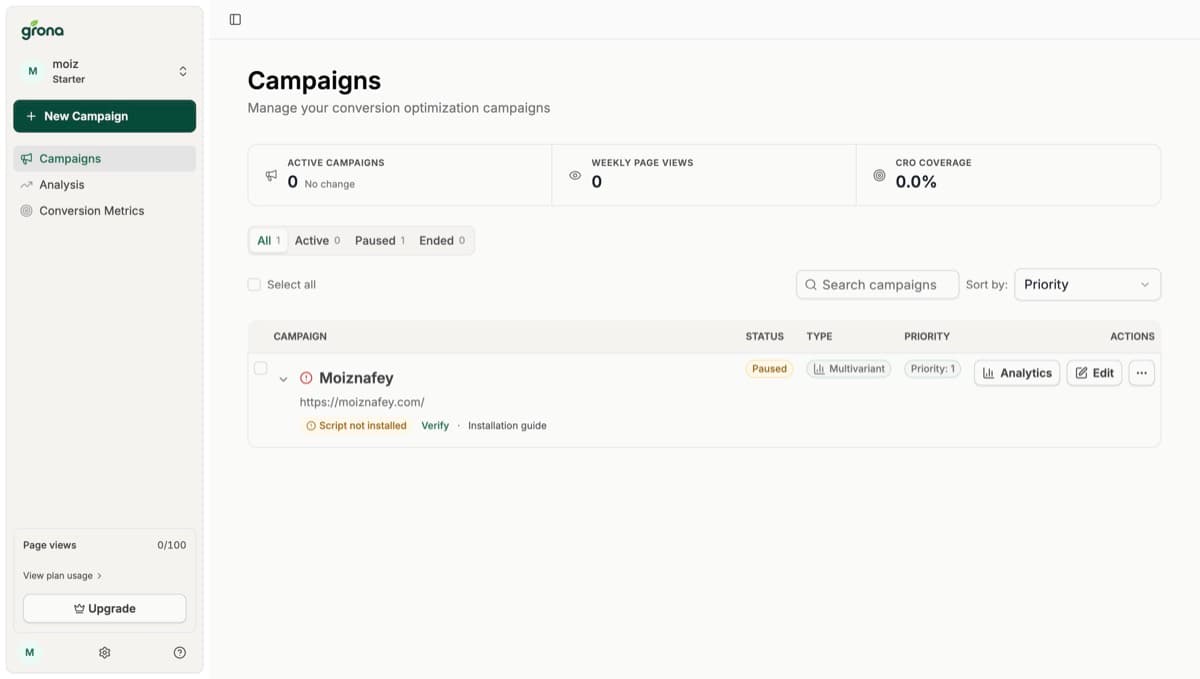Switch to the Paused tab

tap(380, 241)
